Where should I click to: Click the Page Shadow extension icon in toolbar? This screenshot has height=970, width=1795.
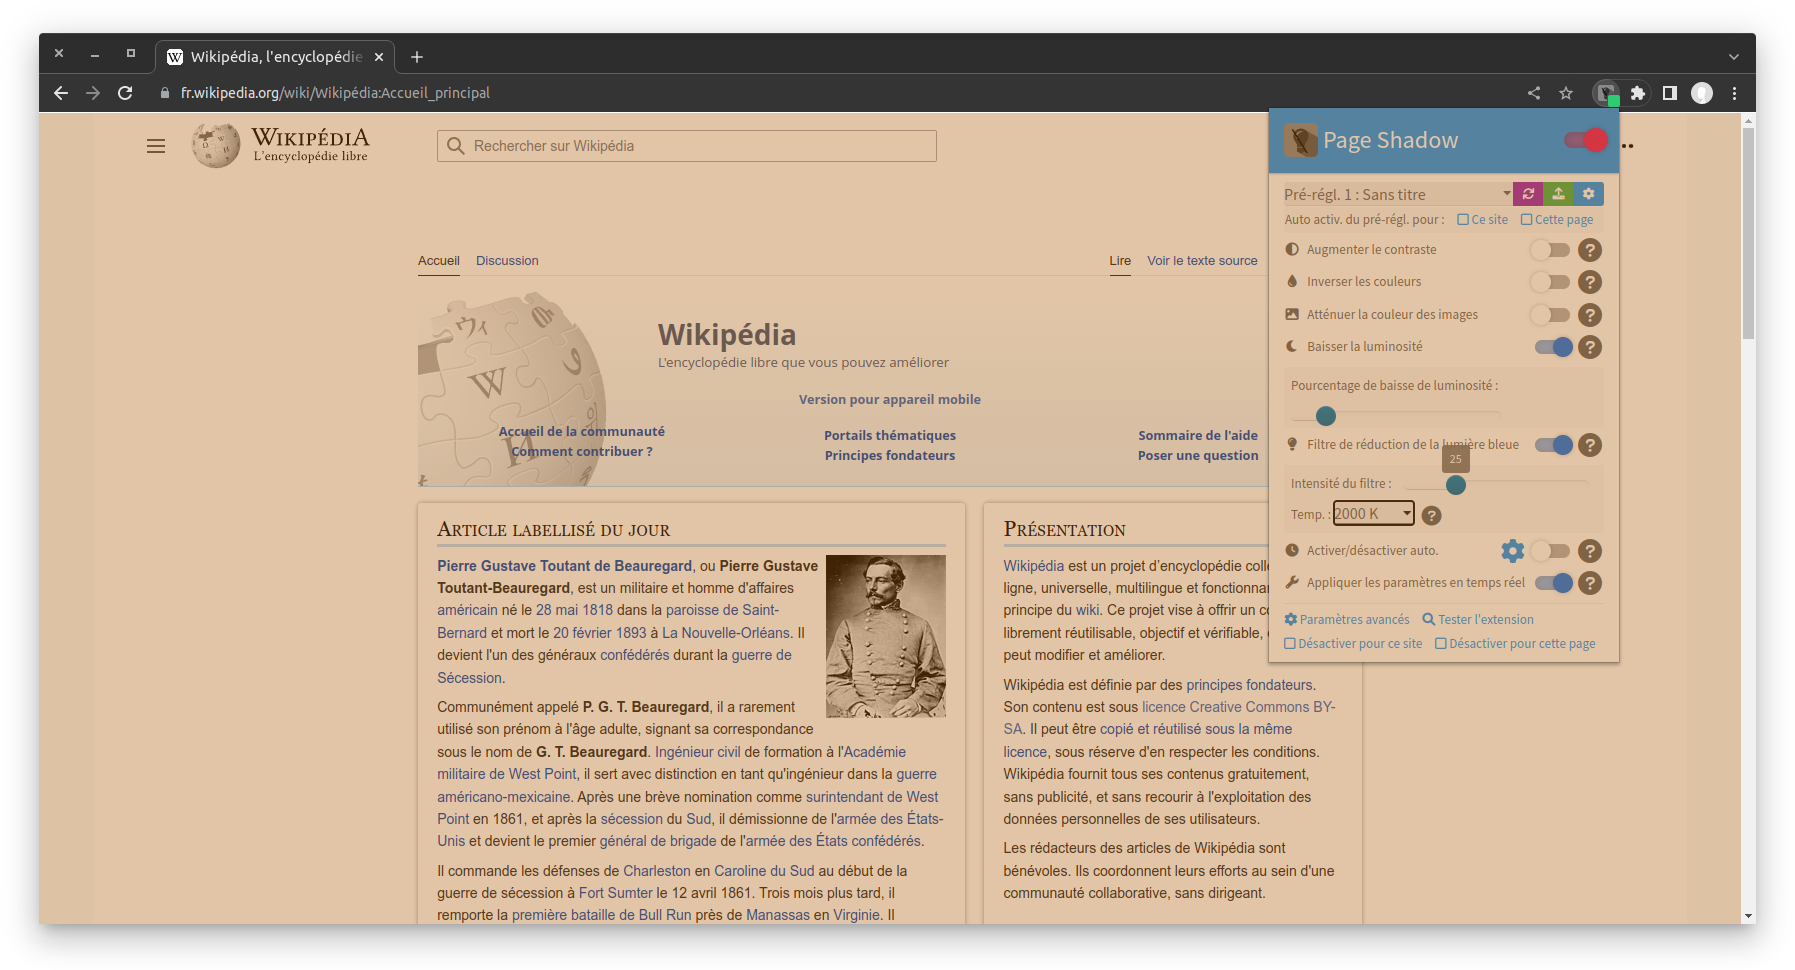tap(1606, 93)
